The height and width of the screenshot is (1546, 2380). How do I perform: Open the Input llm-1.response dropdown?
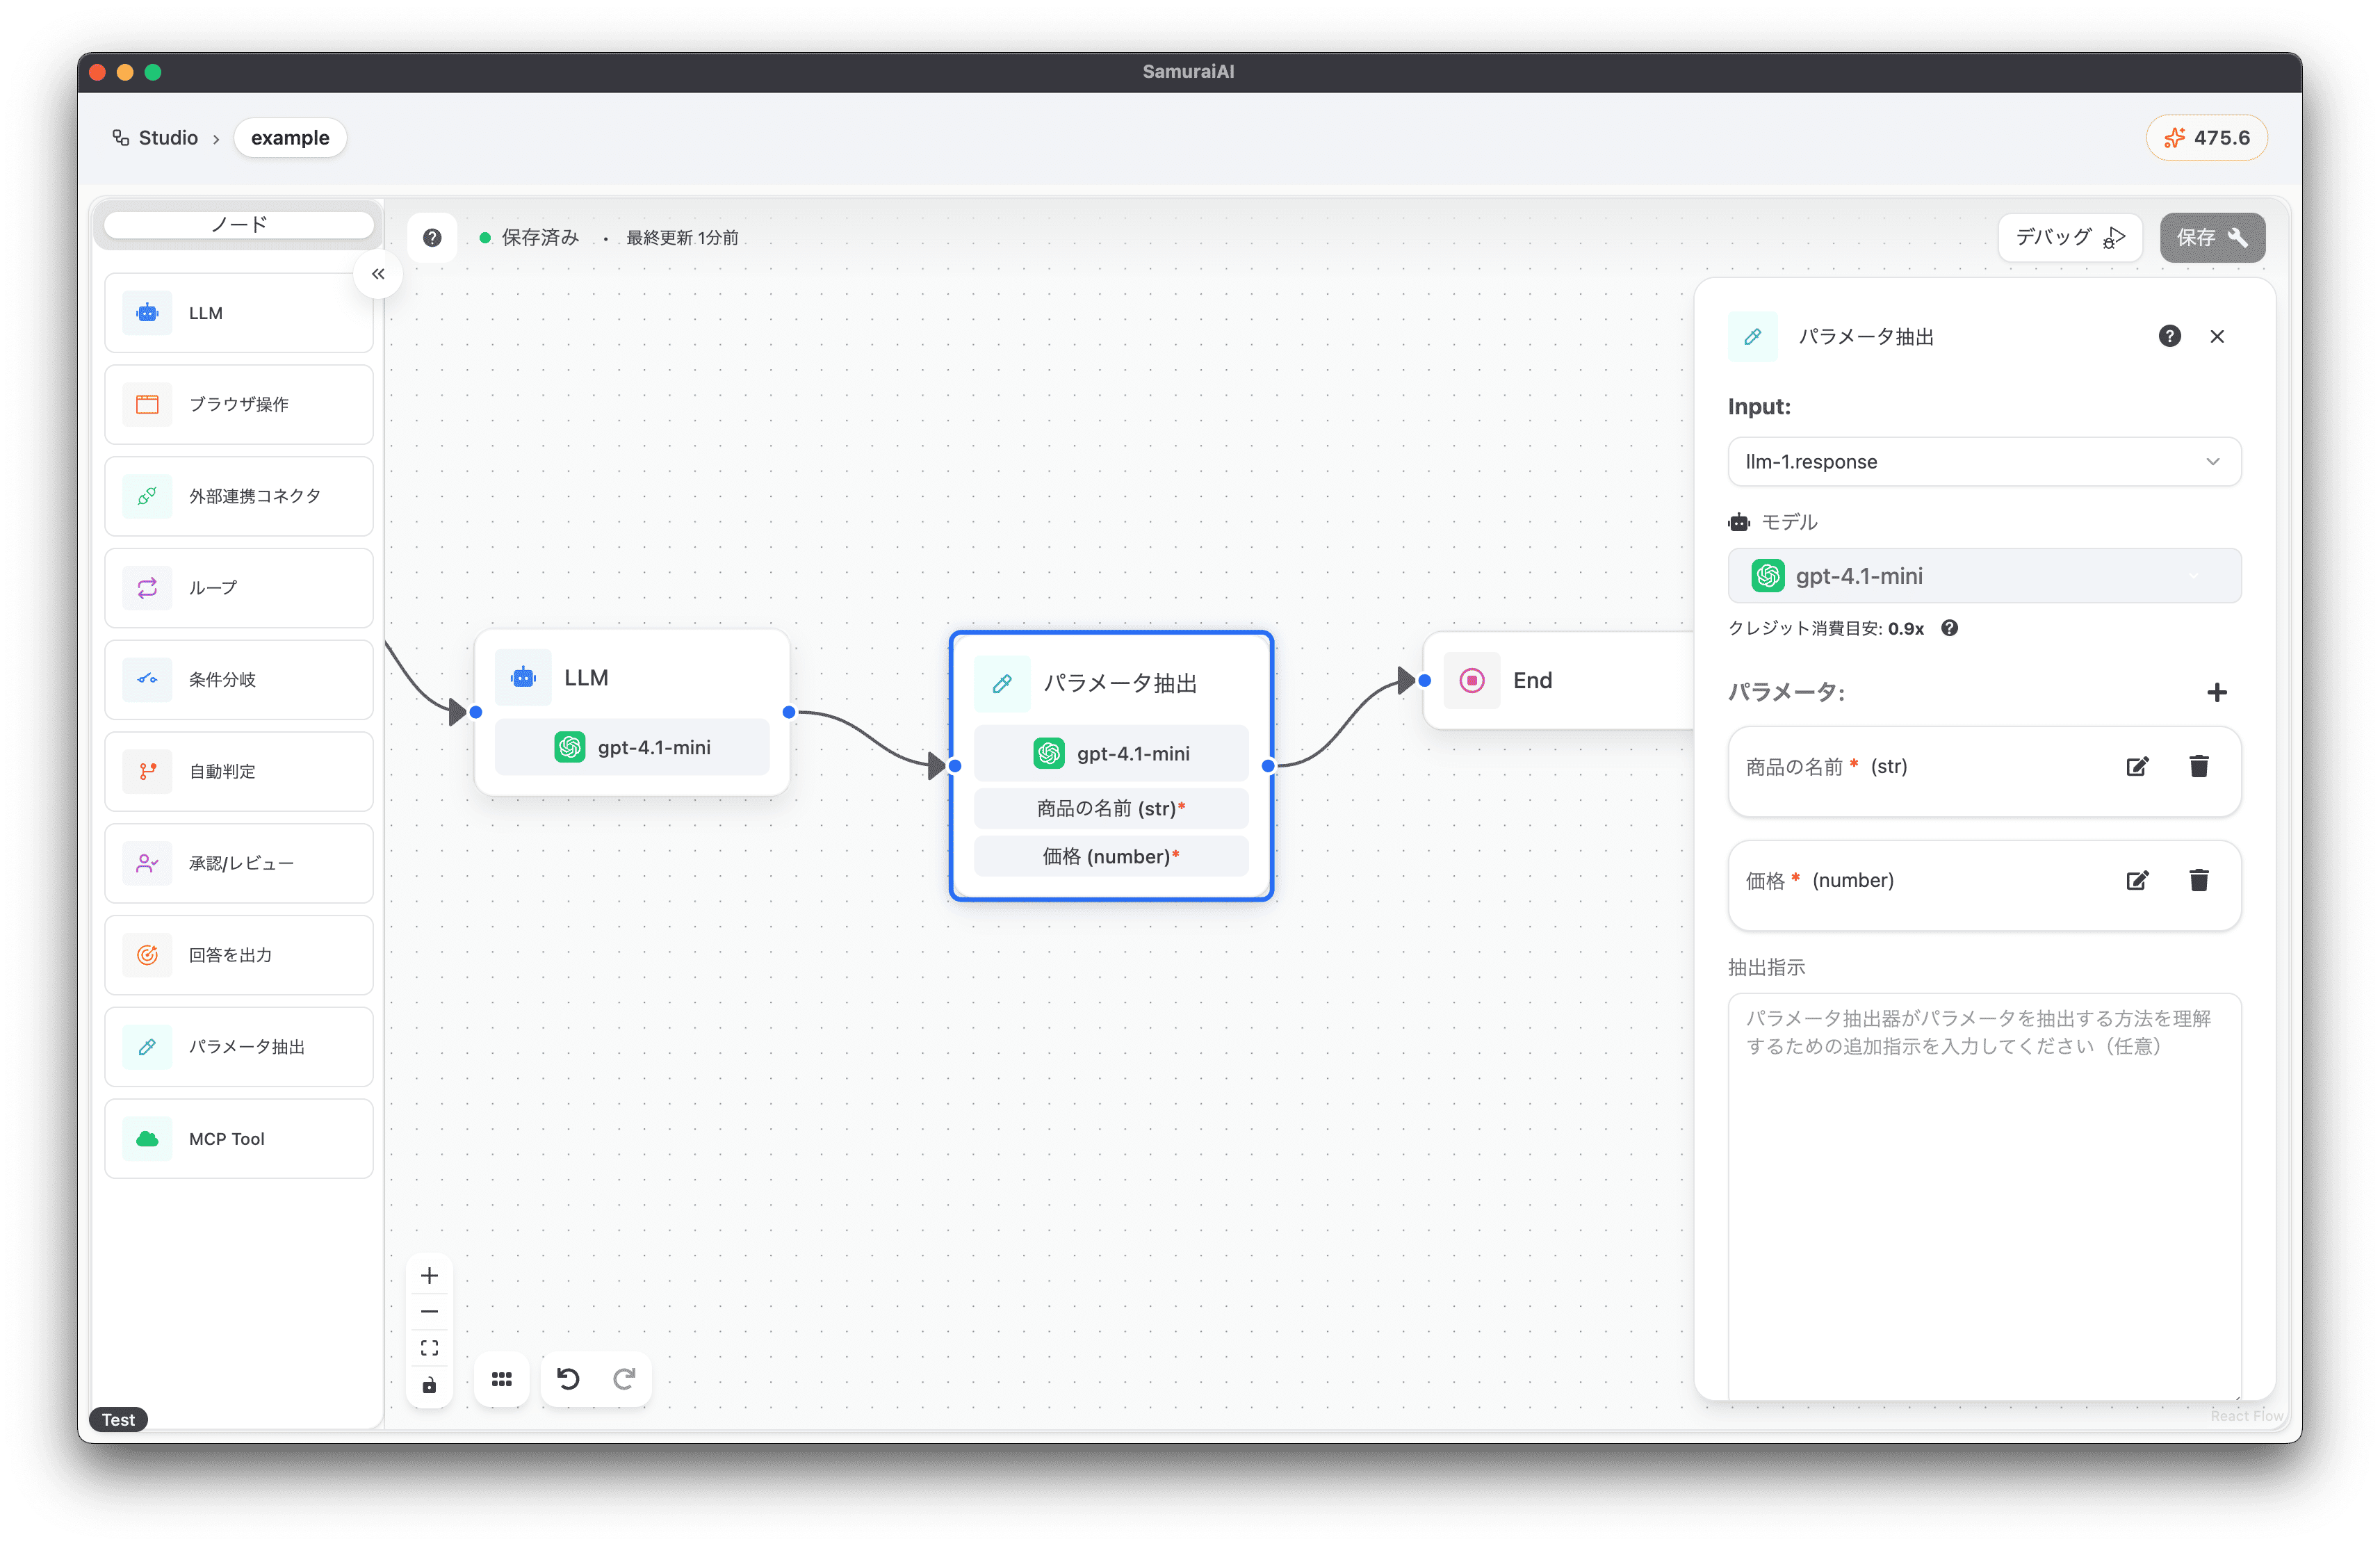click(1983, 462)
